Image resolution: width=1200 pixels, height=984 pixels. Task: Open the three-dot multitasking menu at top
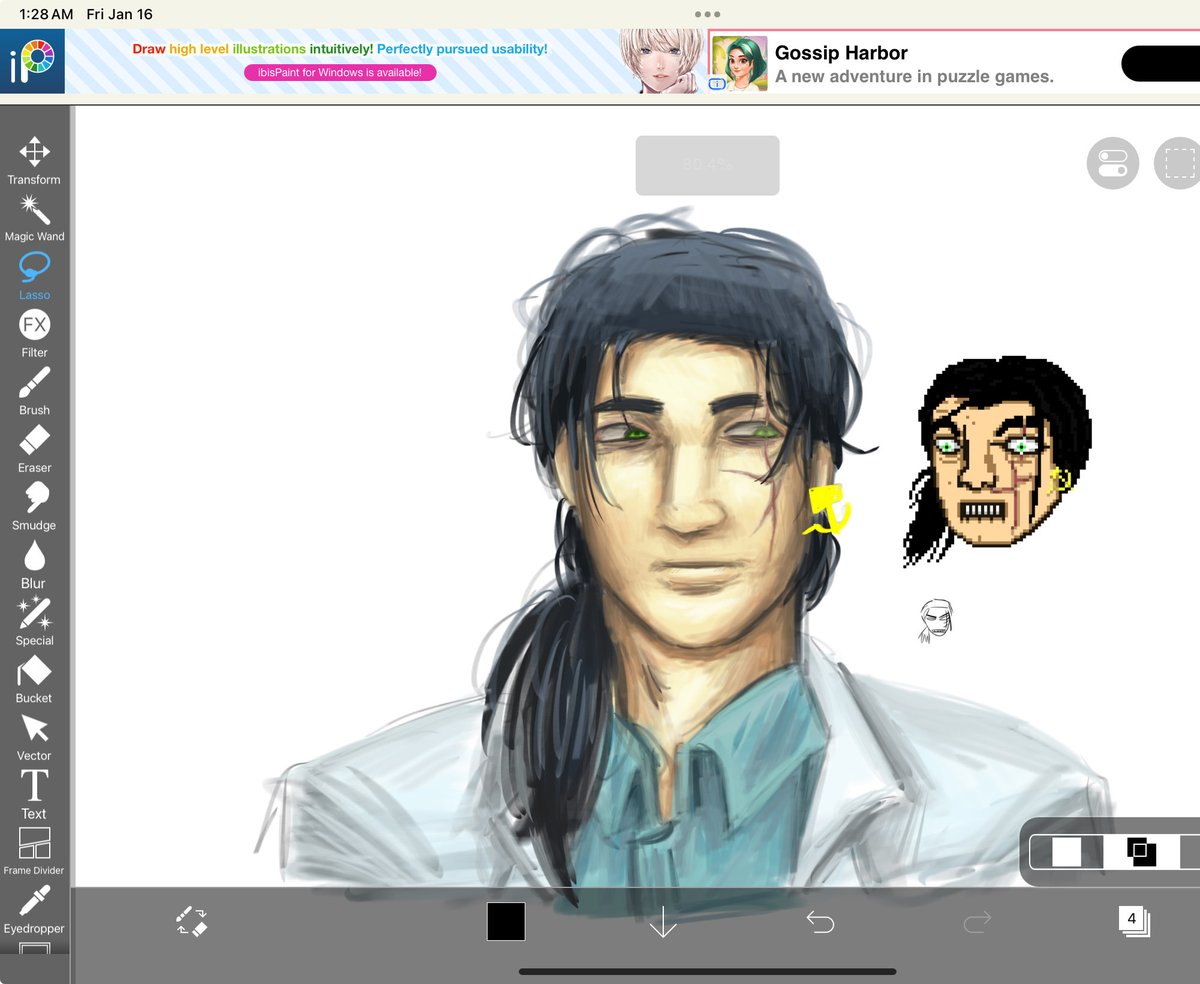[707, 15]
